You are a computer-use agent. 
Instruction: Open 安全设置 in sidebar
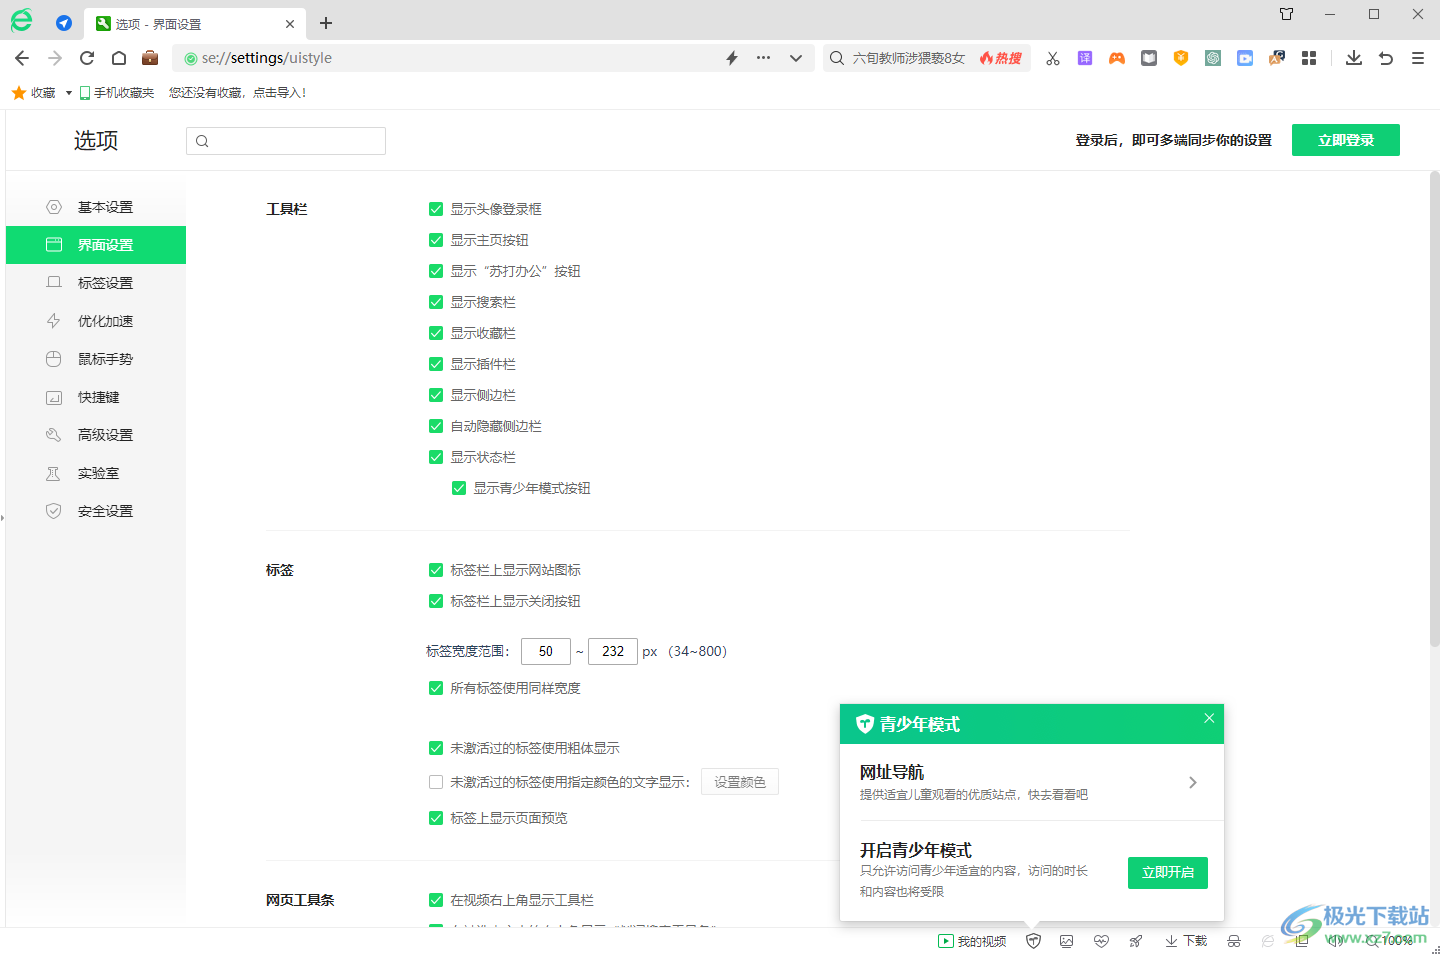tap(96, 511)
